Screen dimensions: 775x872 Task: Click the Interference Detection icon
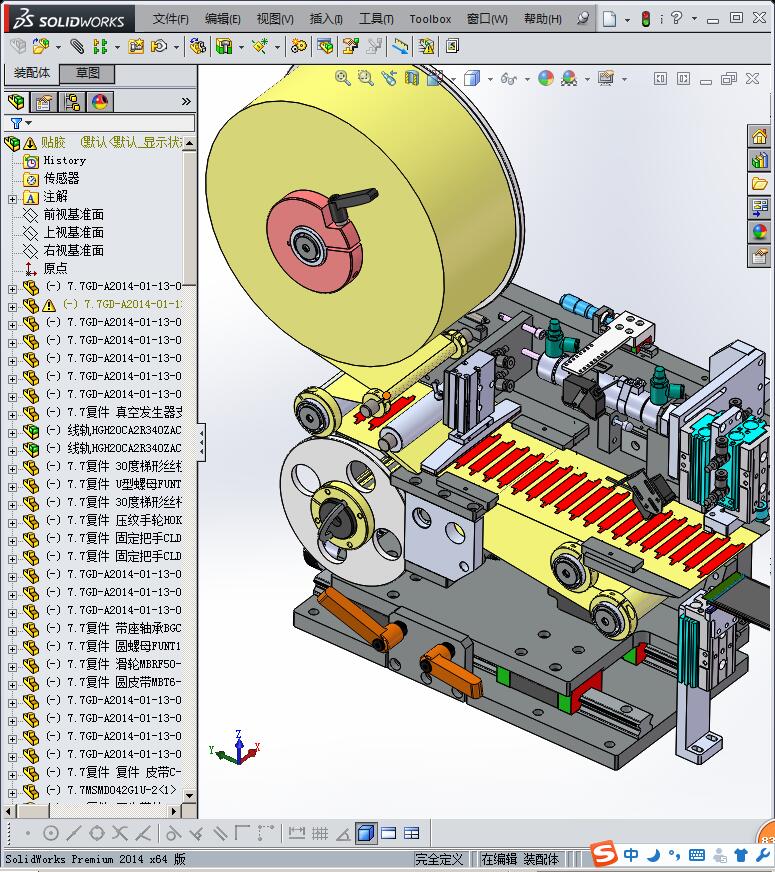[399, 47]
